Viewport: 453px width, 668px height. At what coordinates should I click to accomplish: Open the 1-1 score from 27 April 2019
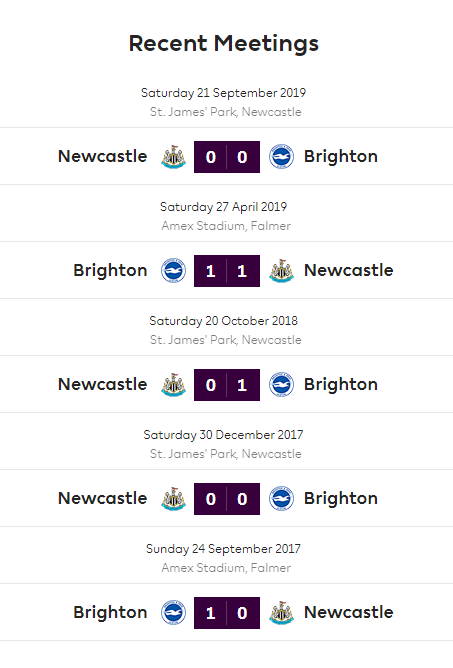coord(227,271)
